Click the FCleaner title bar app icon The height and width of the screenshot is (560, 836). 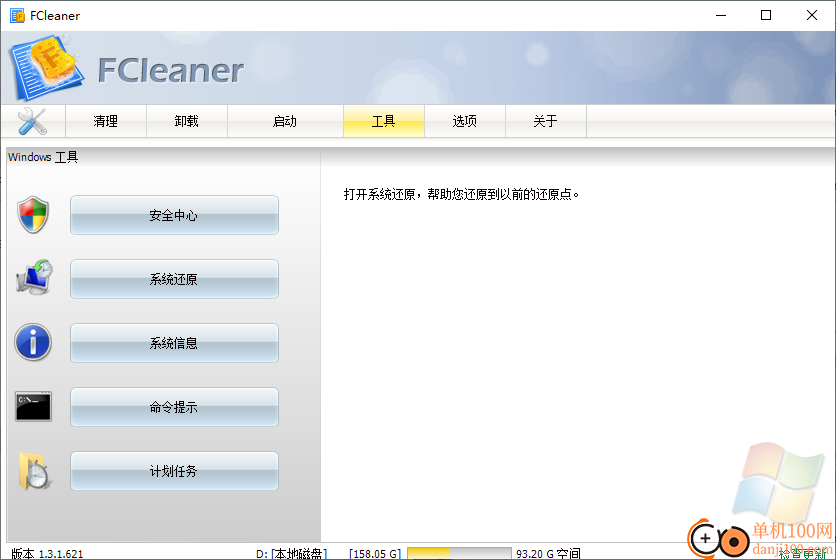[x=17, y=15]
